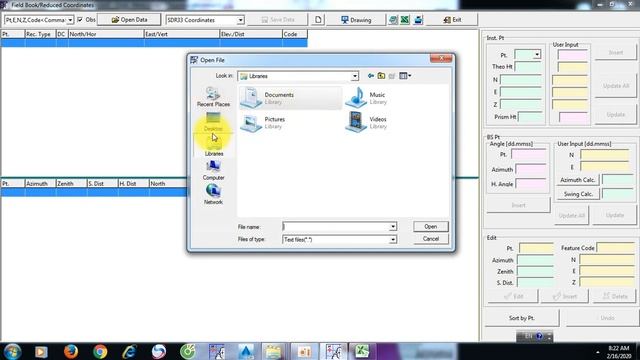640x360 pixels.
Task: Click the icon left of Excel export
Action: click(393, 20)
